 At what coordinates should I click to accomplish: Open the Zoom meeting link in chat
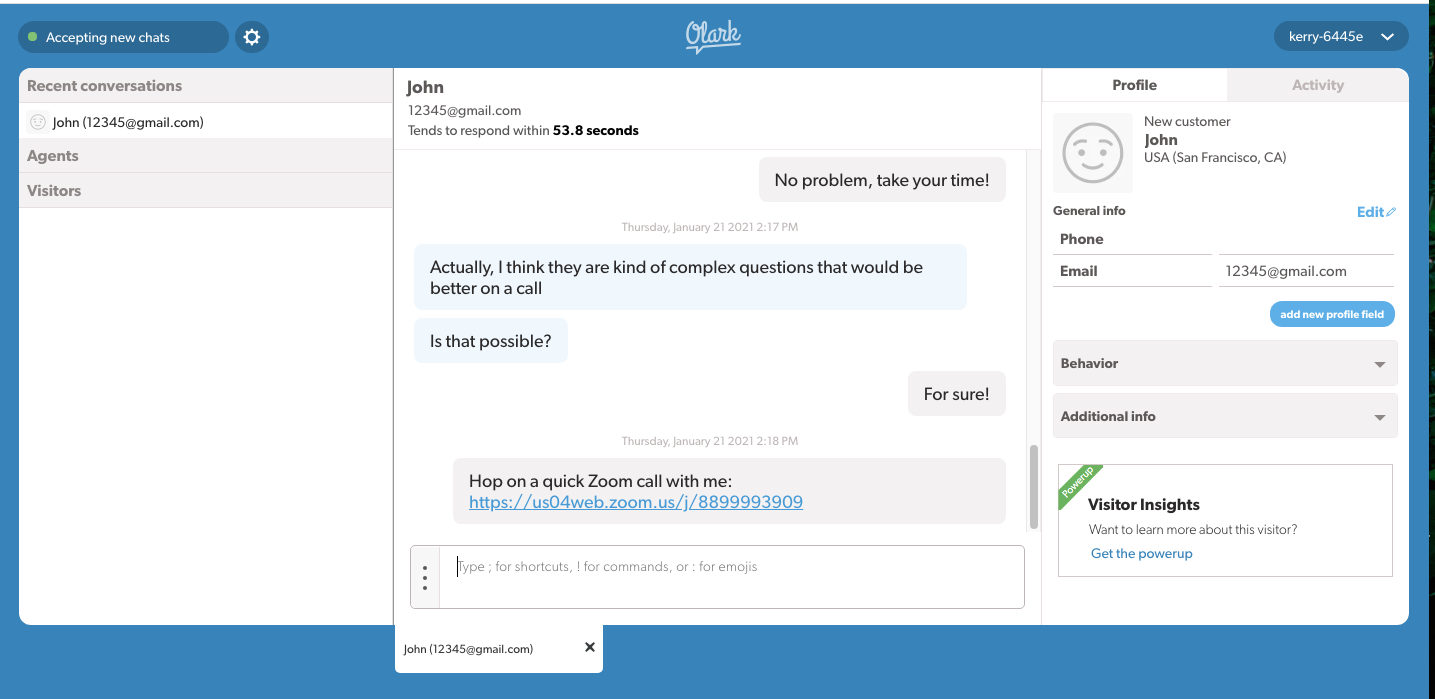pyautogui.click(x=636, y=502)
